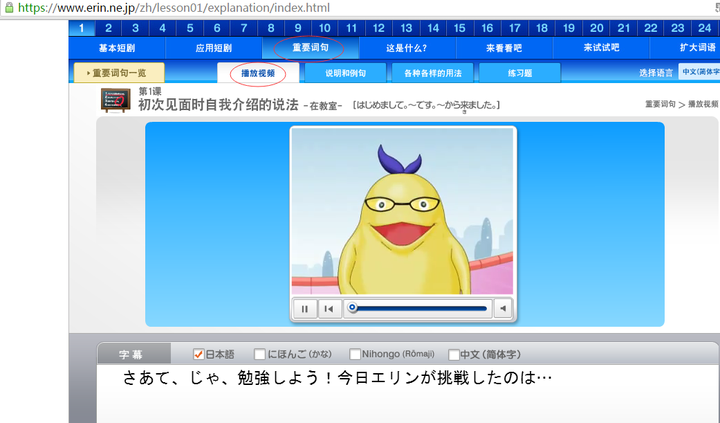The image size is (720, 423).
Task: Go to lesson 11
Action: (352, 28)
